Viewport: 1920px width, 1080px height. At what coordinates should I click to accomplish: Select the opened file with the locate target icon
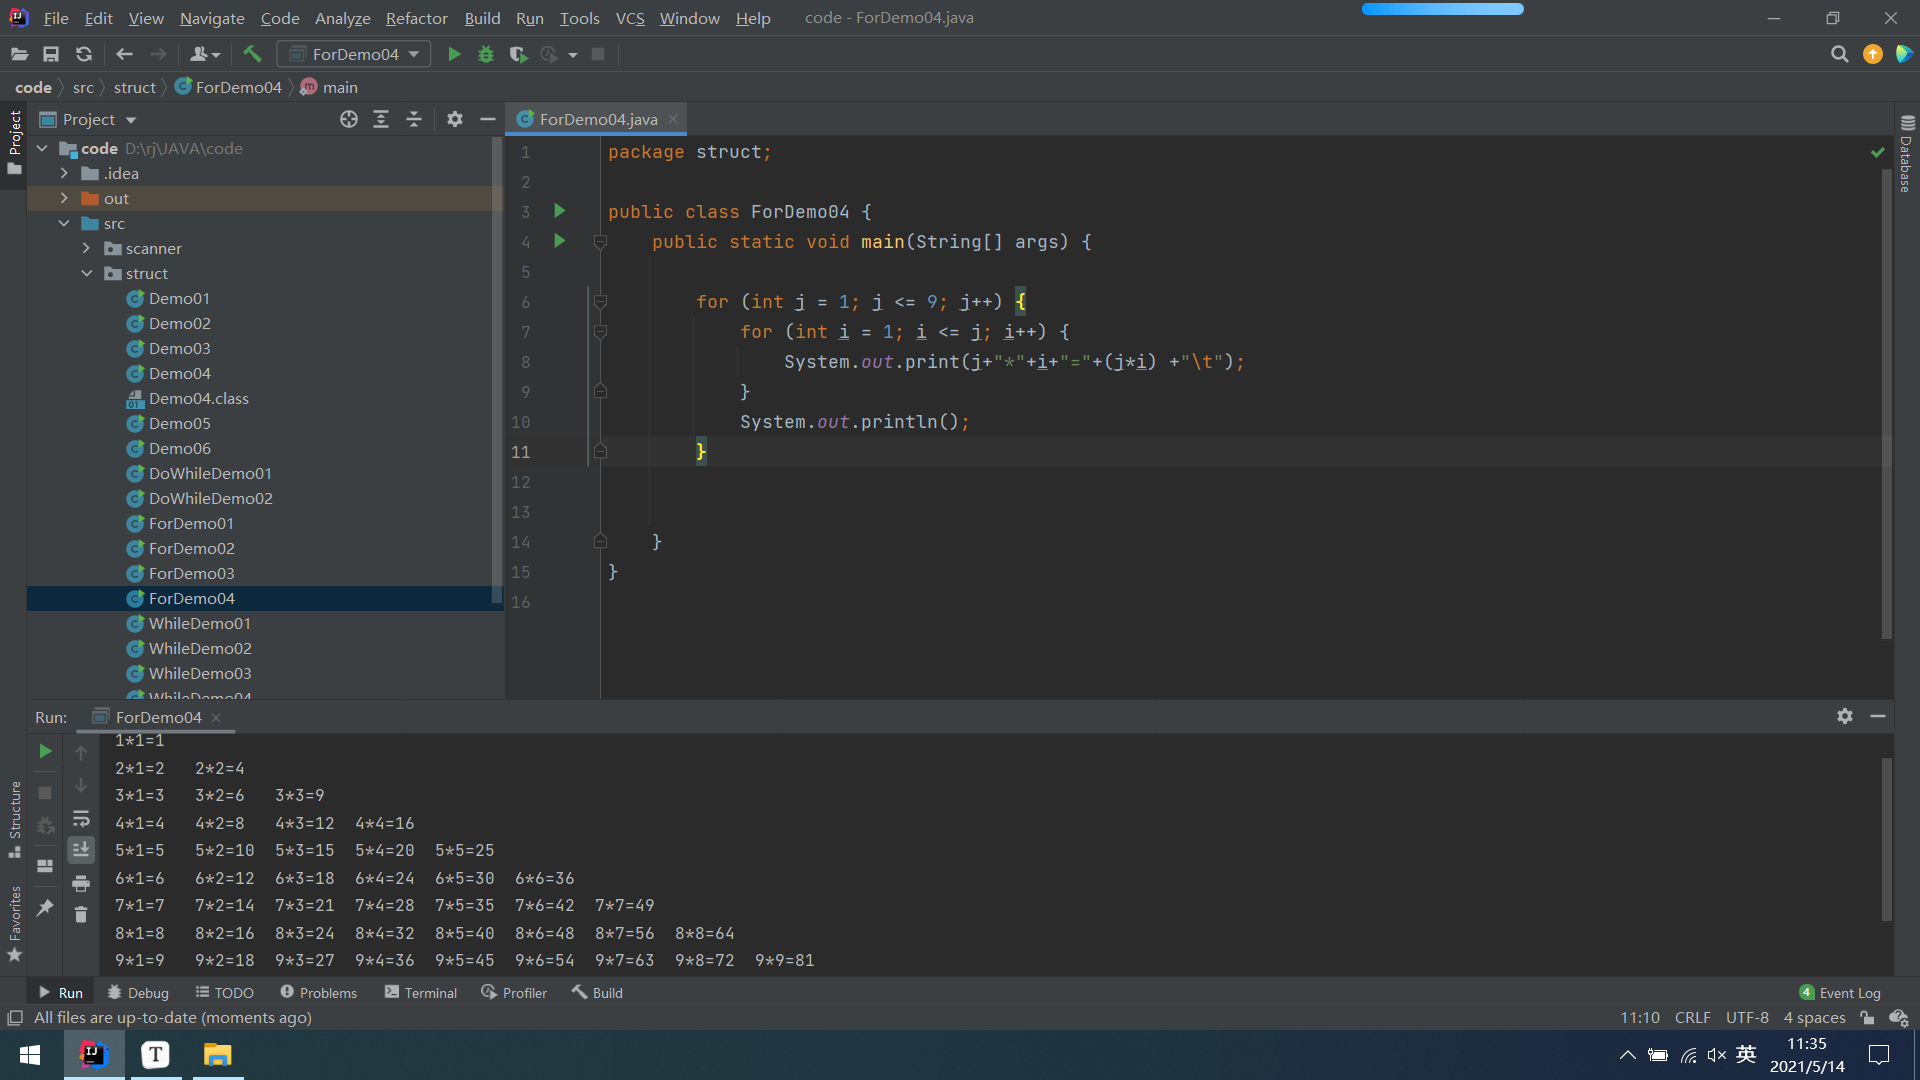coord(348,119)
